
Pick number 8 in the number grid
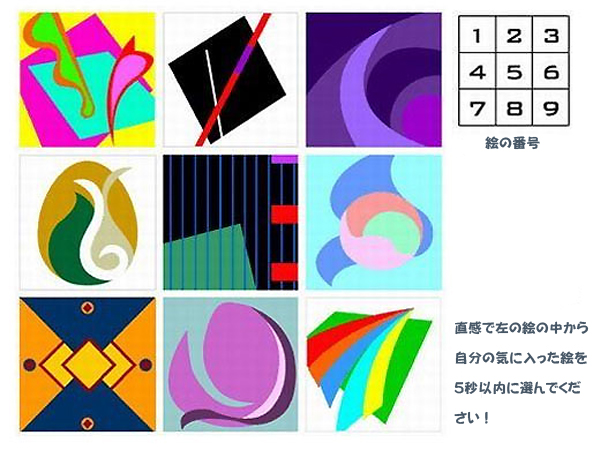(514, 108)
